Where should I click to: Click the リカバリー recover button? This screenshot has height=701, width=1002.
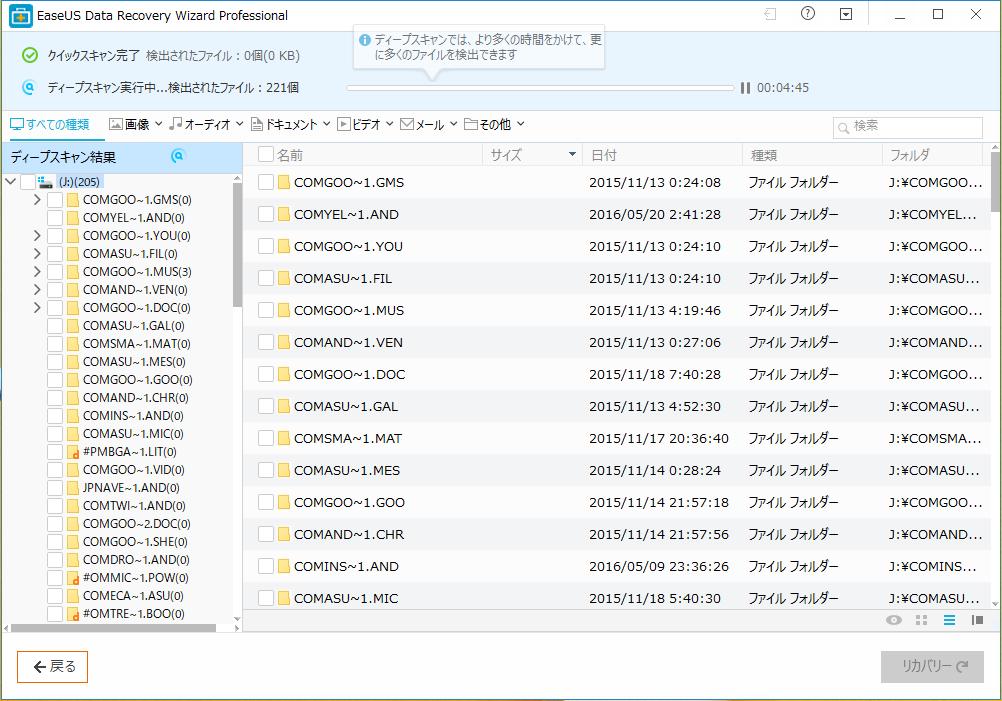[x=932, y=667]
